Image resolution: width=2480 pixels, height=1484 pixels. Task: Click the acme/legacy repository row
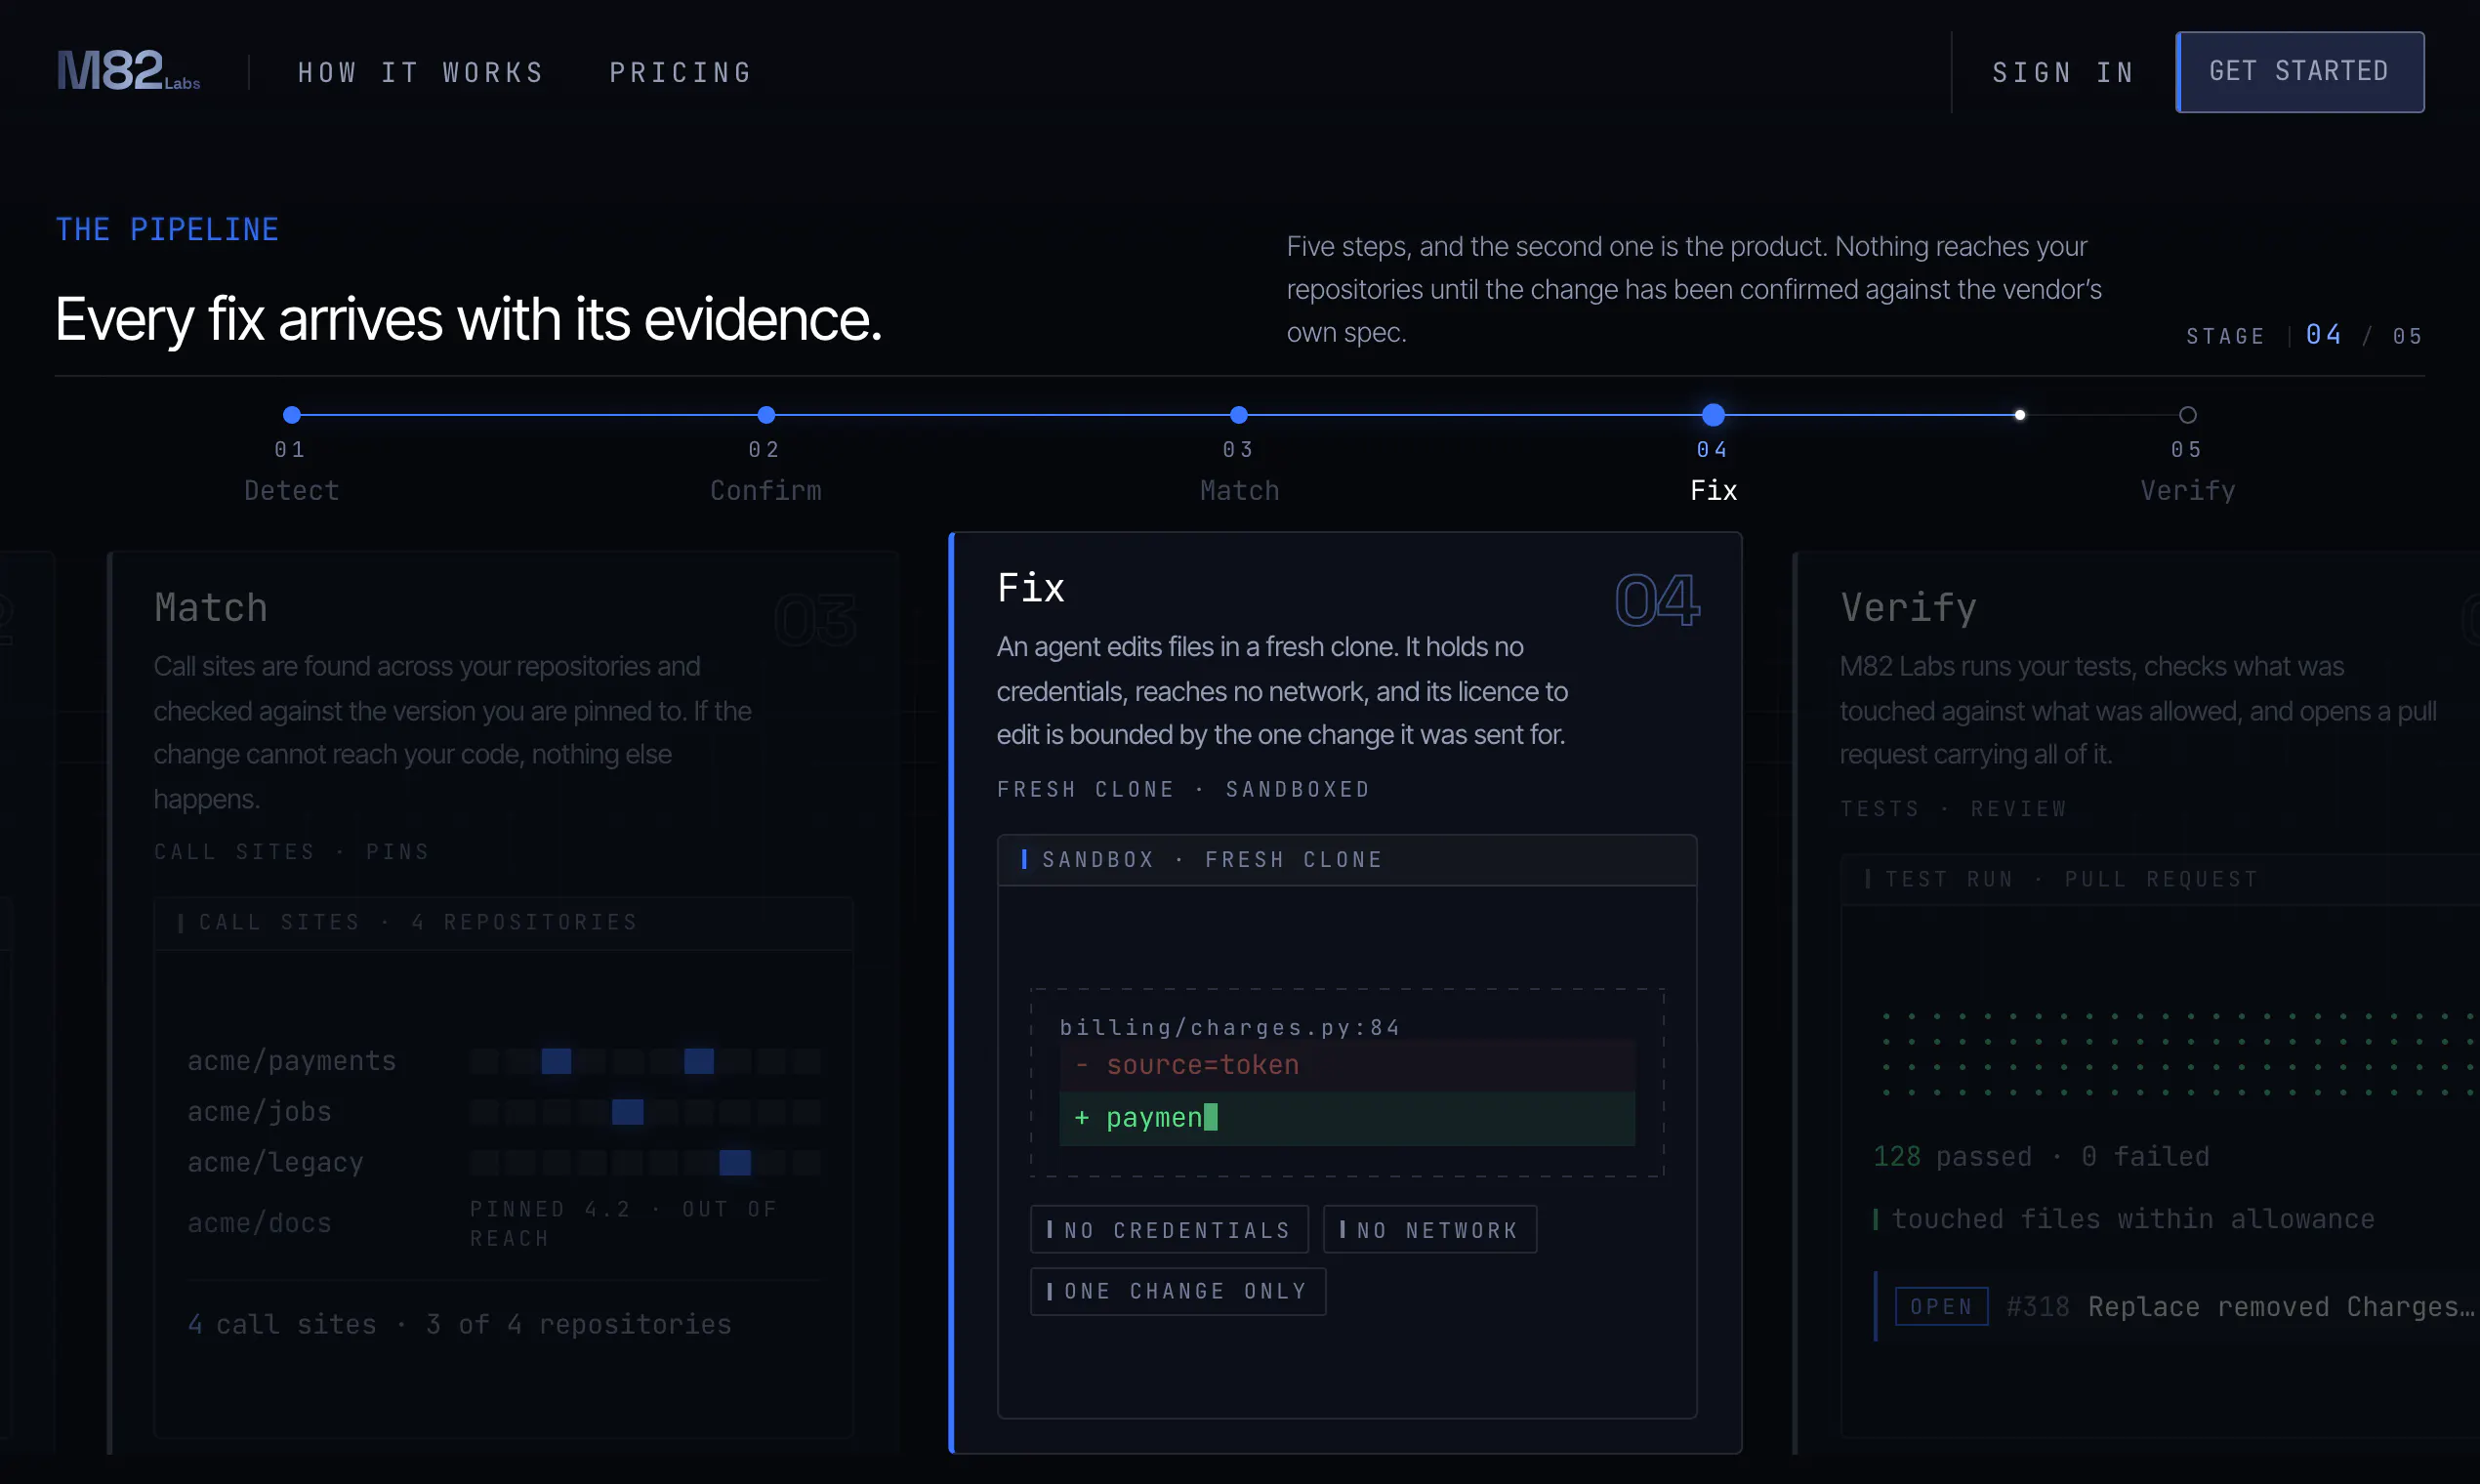pos(504,1163)
